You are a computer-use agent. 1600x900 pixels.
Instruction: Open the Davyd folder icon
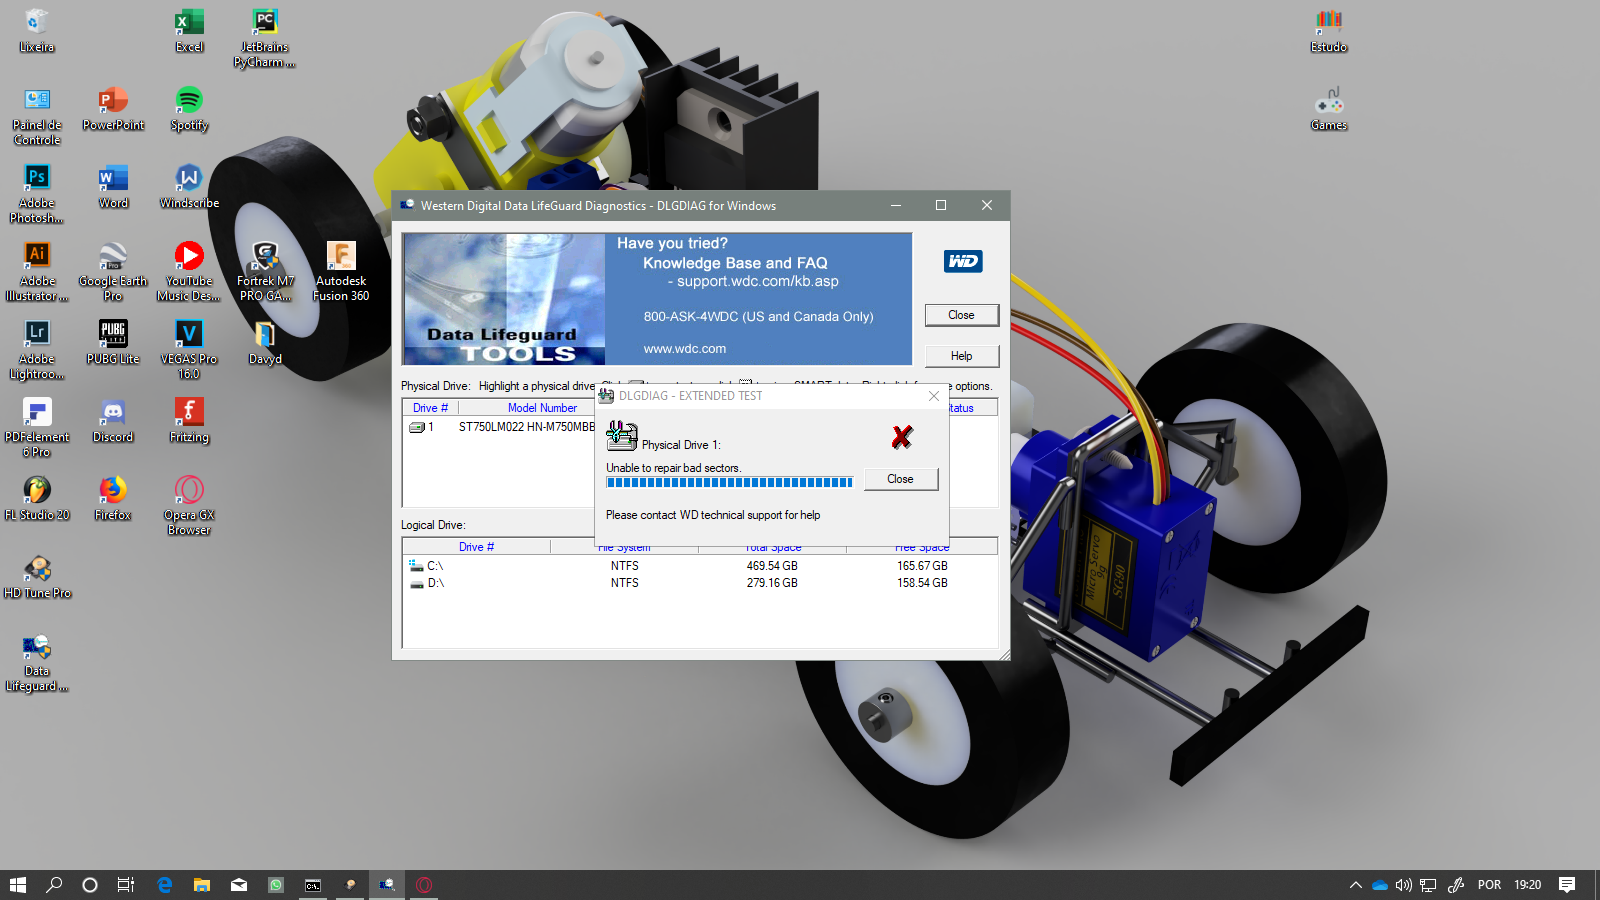click(265, 342)
